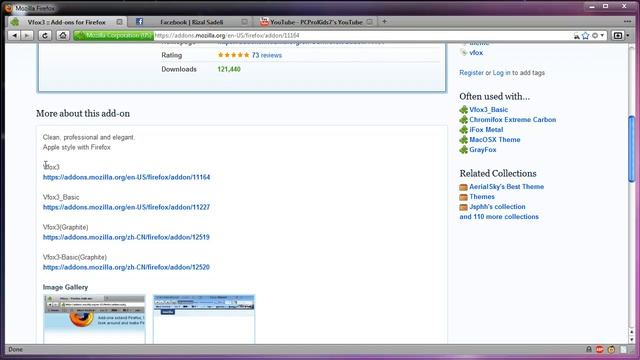This screenshot has width=640, height=360.
Task: Open the addon/11227 Vfox3_Basic link
Action: (x=127, y=207)
